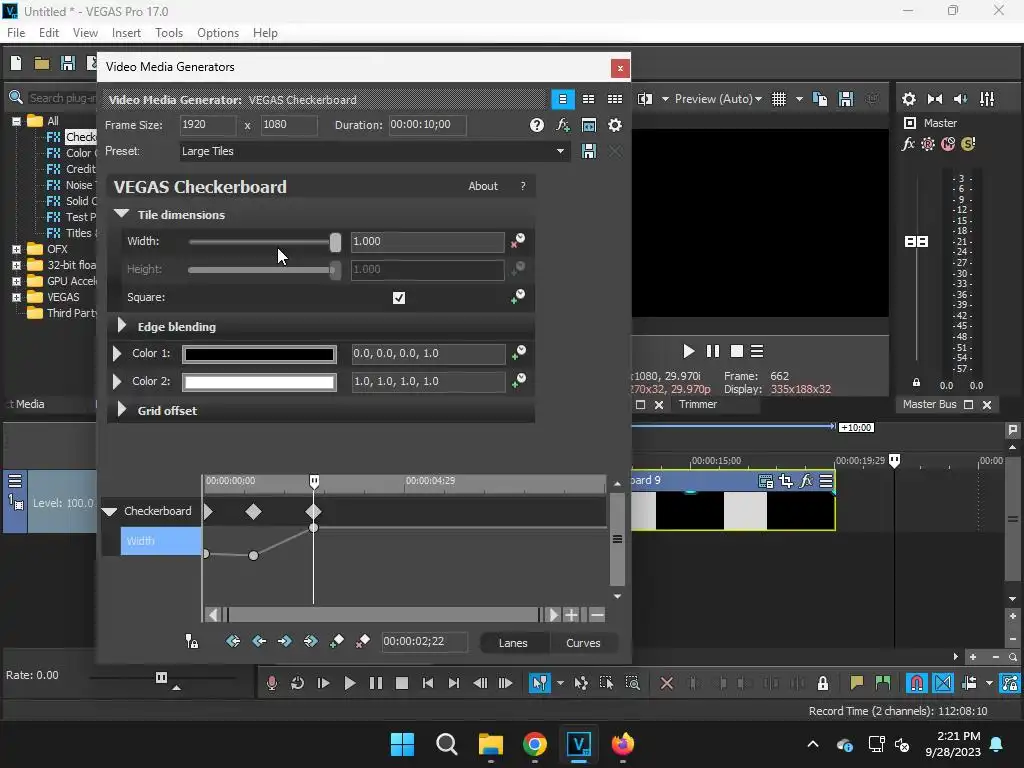Click keyframe cursor time field 00:00:02;22

(424, 641)
